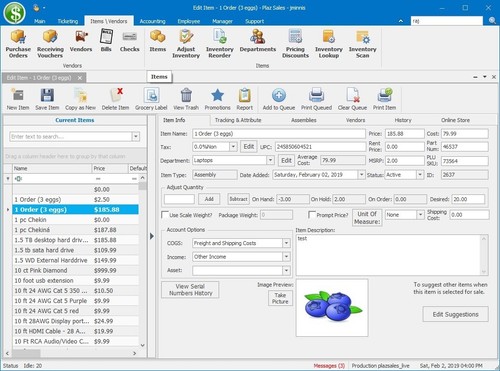This screenshot has width=500, height=371.
Task: Click the Subtract quantity button
Action: [x=238, y=199]
